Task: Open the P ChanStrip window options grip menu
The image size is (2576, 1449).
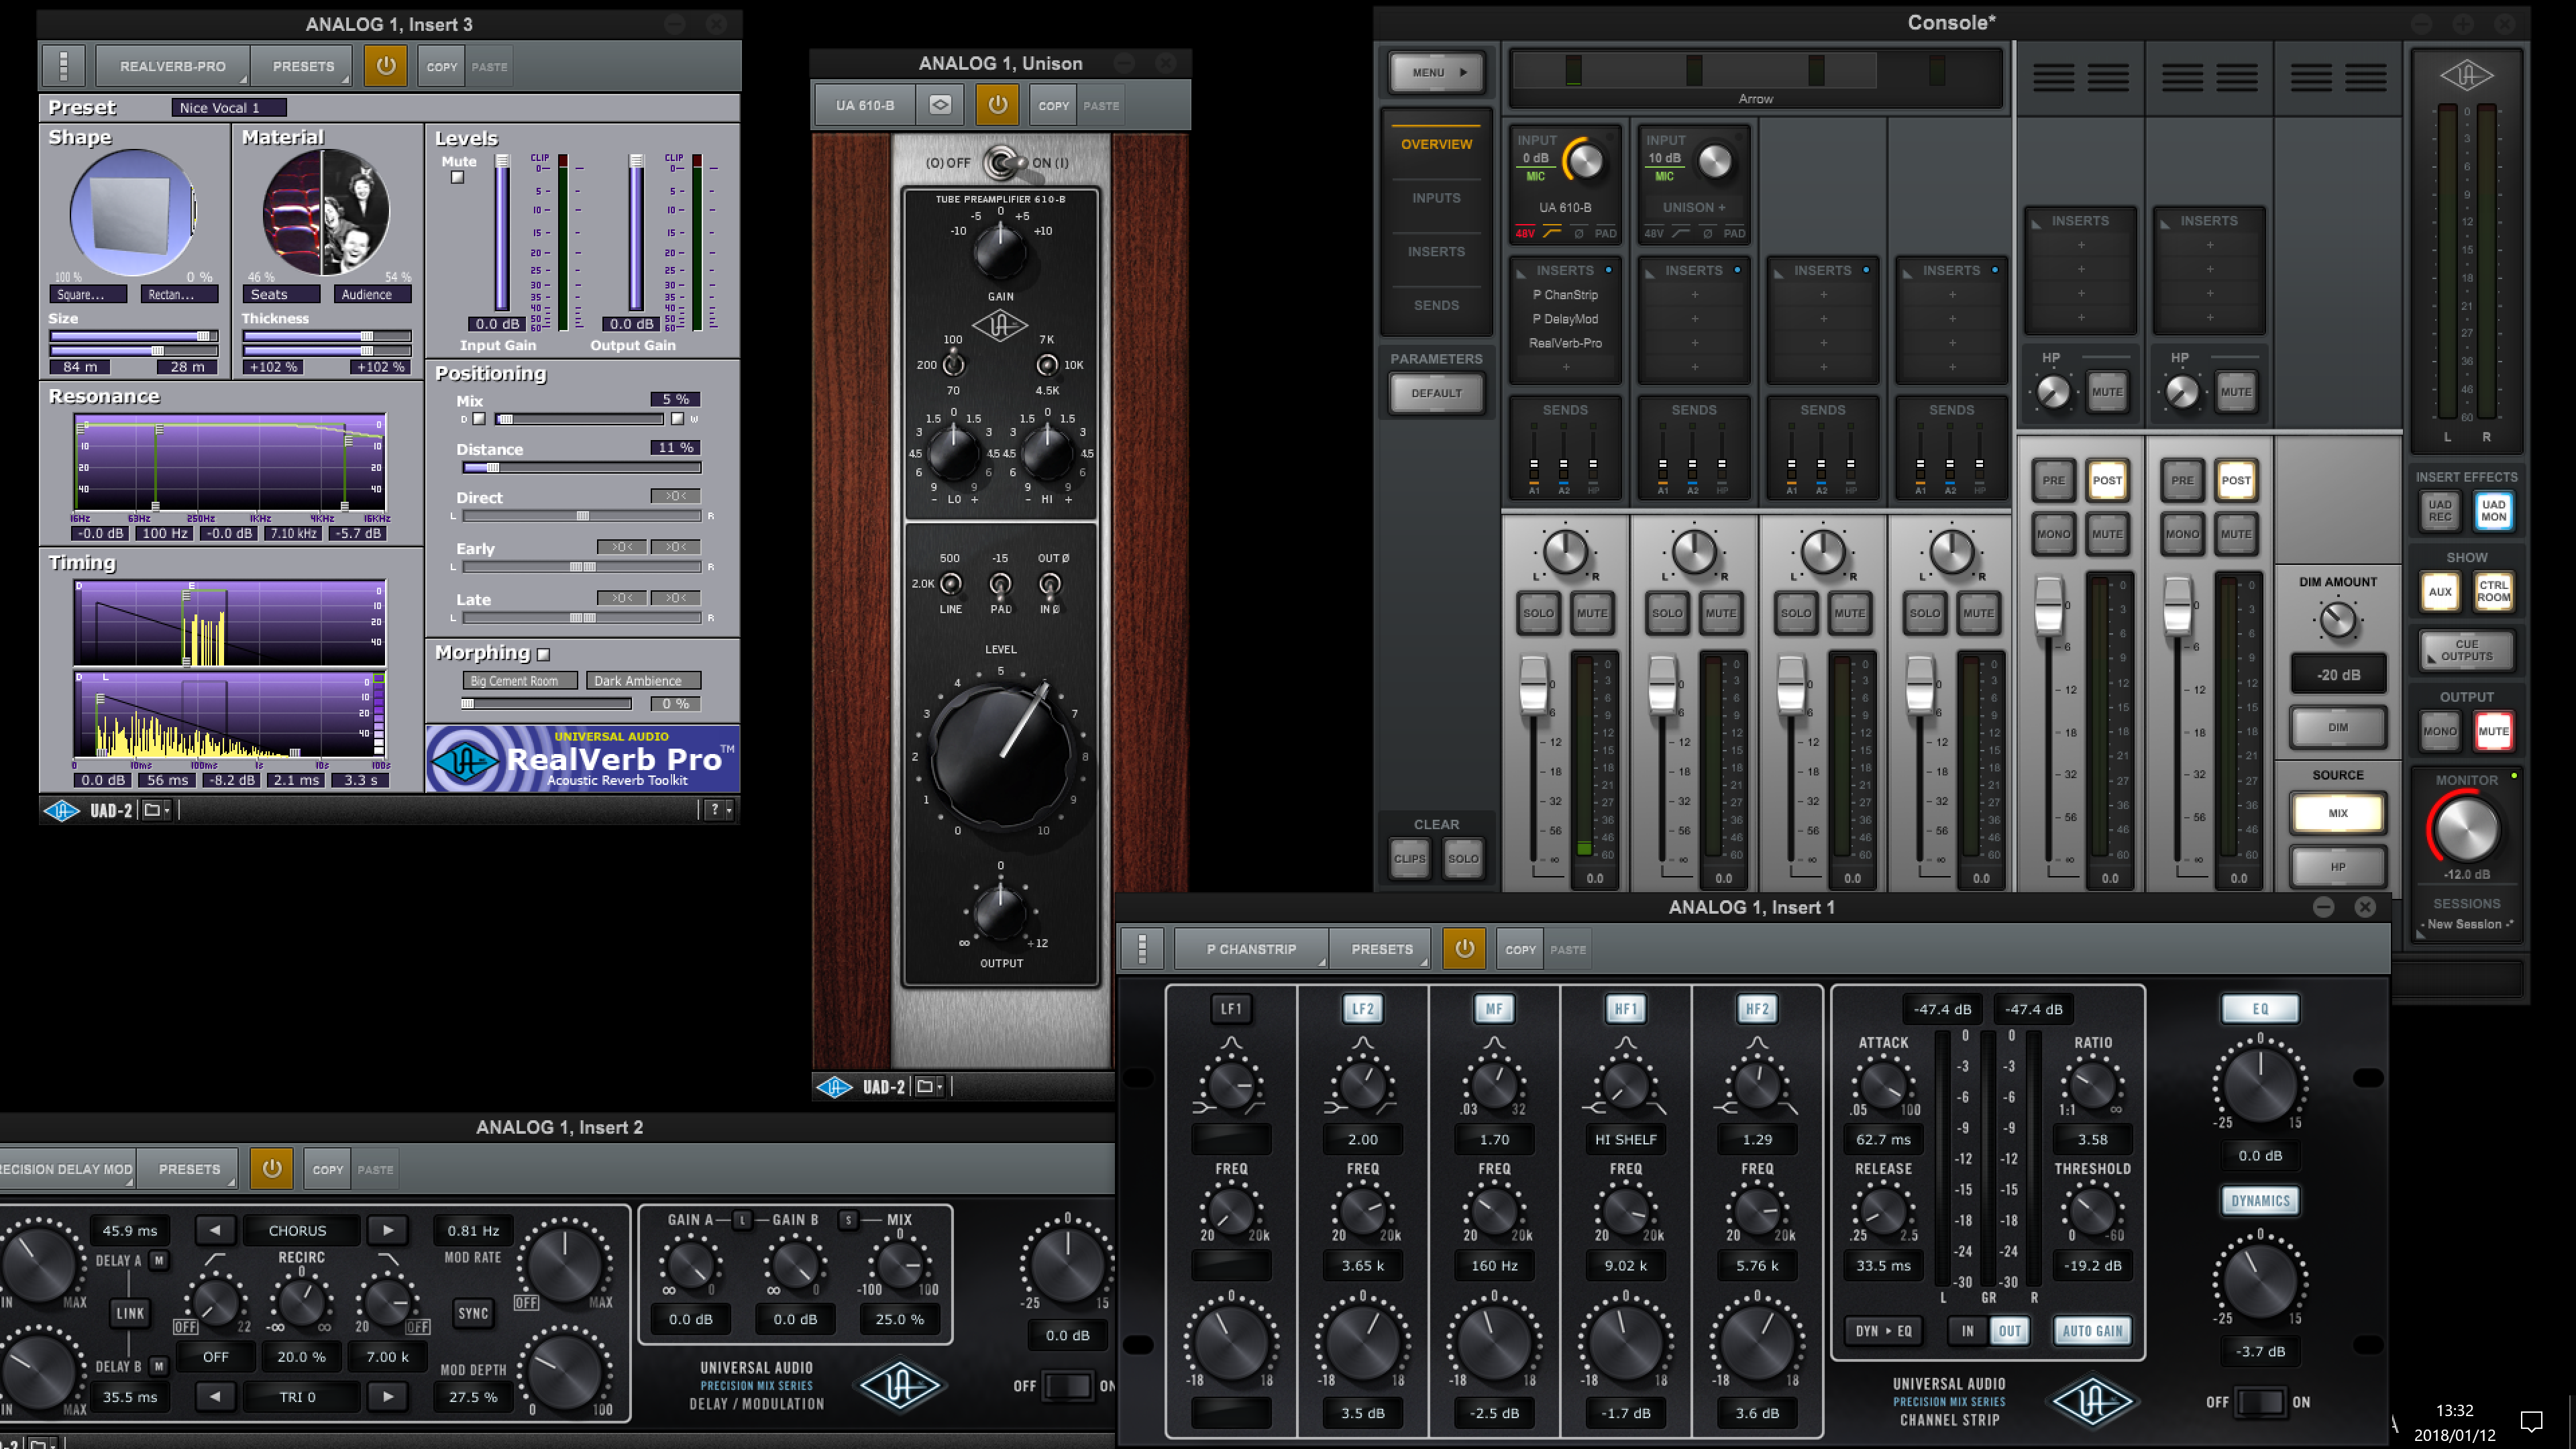Action: (x=1142, y=948)
